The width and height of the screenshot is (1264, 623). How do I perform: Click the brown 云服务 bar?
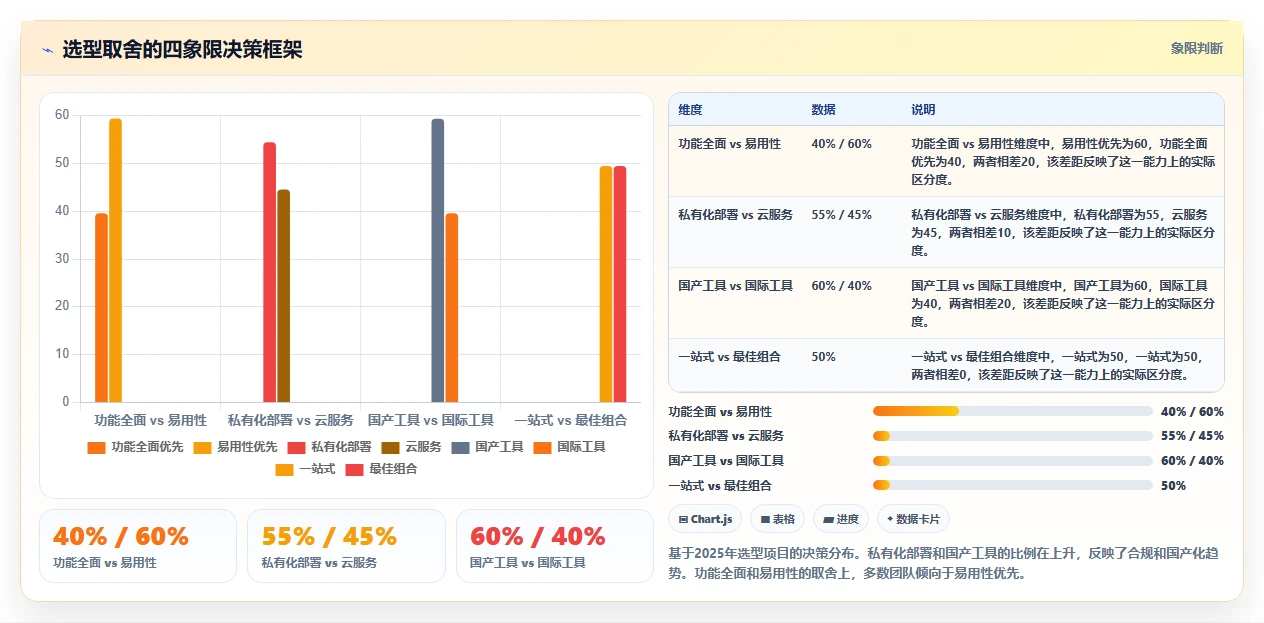click(283, 296)
